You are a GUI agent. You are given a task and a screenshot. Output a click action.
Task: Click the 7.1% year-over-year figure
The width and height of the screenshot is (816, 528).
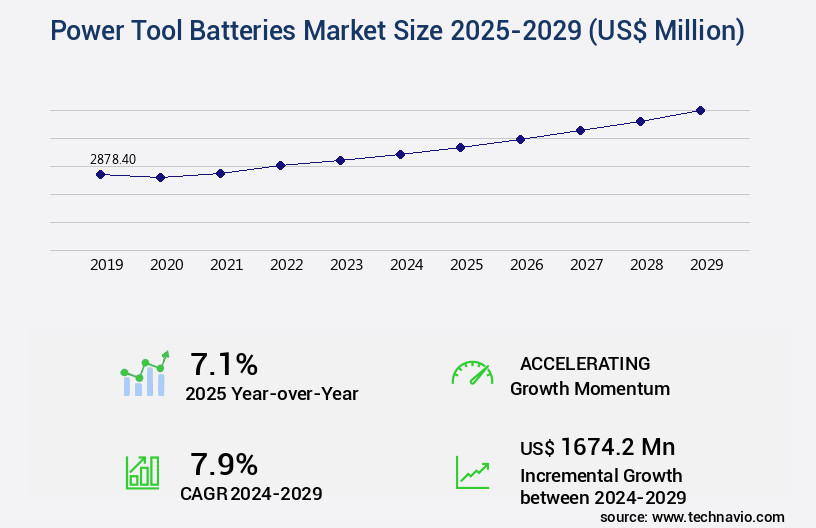click(x=224, y=364)
